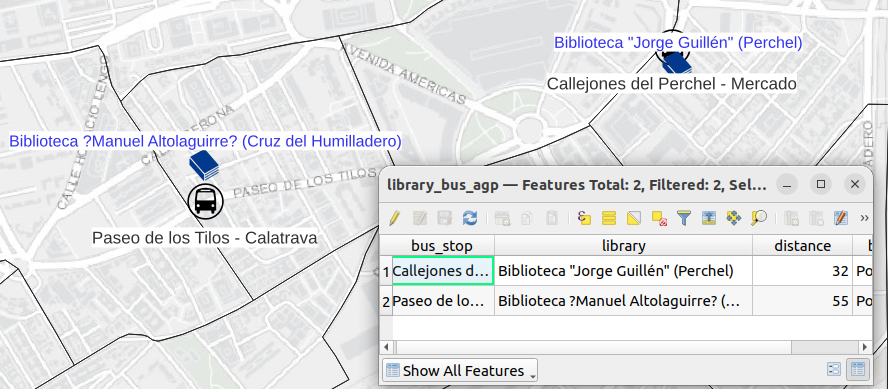Expand the toolbar overflow chevron
This screenshot has height=389, width=888.
click(864, 218)
